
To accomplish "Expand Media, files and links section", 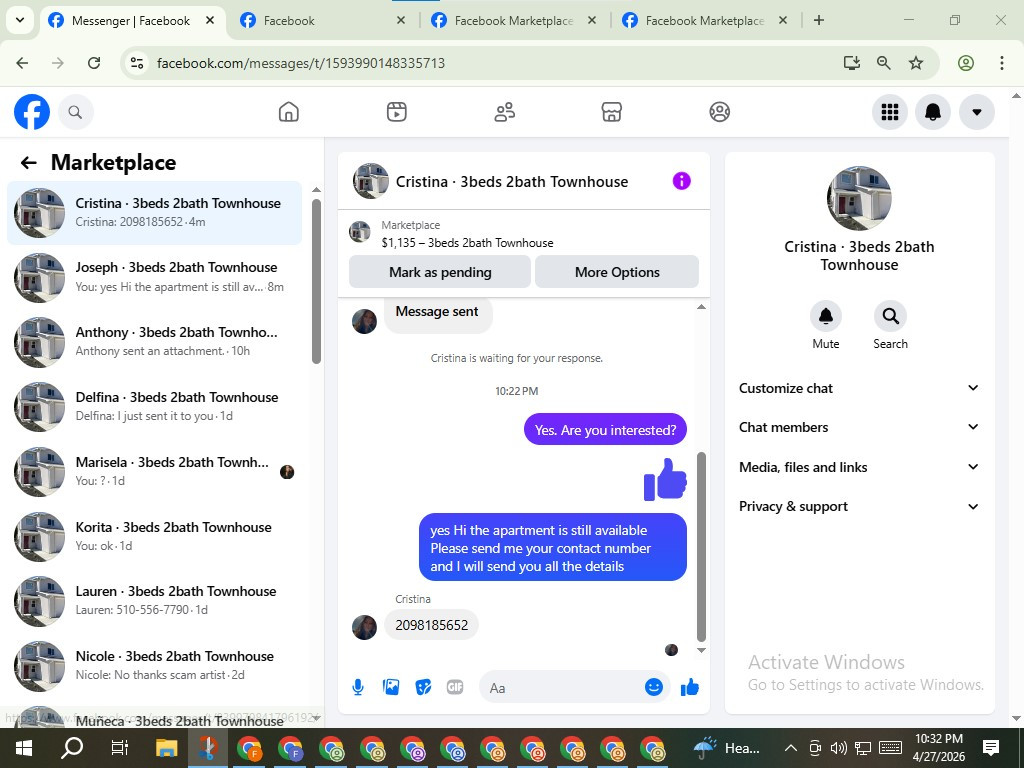I will [x=859, y=467].
